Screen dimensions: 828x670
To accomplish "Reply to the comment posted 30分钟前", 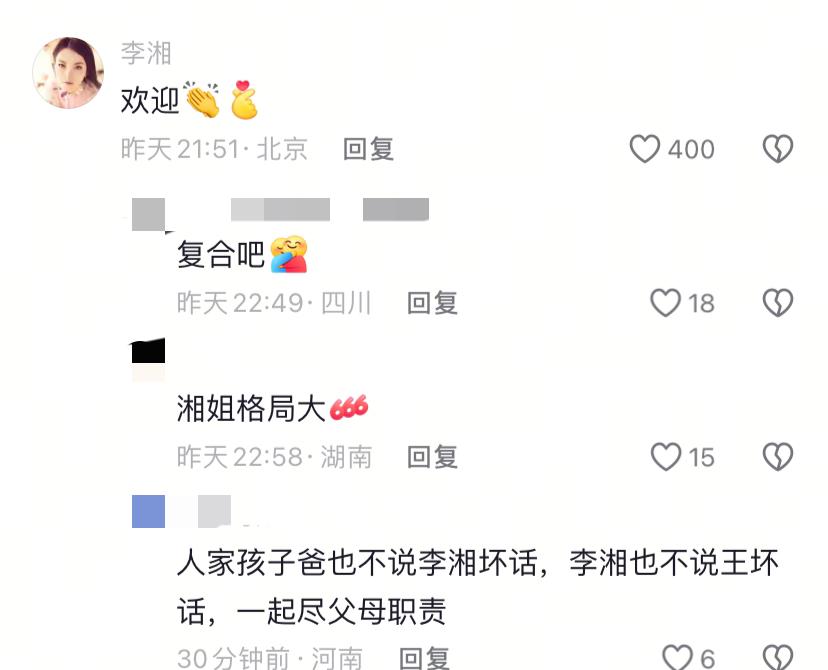I will point(424,658).
